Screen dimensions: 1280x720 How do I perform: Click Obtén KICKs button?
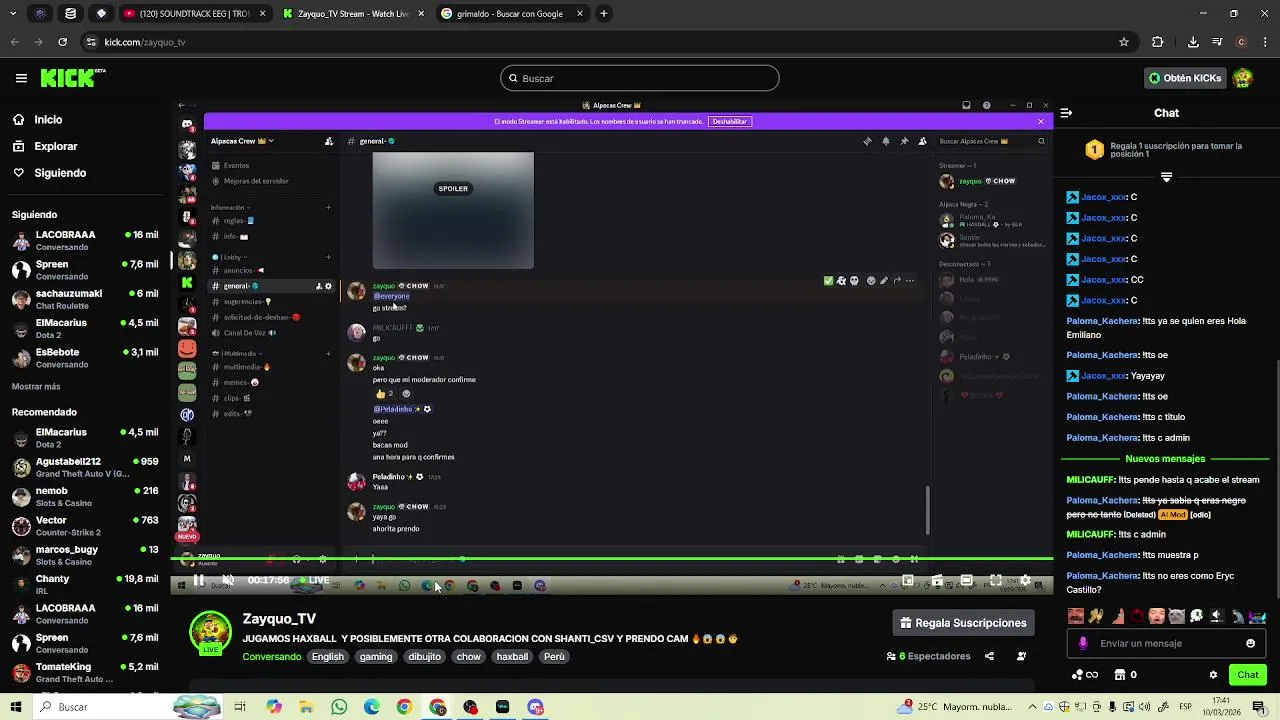[1184, 78]
